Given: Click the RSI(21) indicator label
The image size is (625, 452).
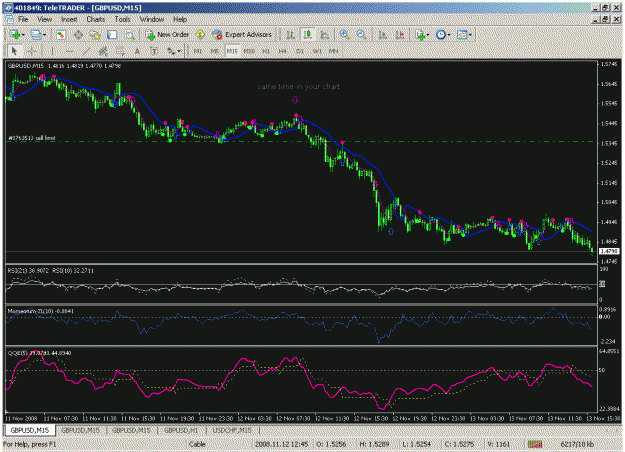Looking at the screenshot, I should tap(28, 271).
